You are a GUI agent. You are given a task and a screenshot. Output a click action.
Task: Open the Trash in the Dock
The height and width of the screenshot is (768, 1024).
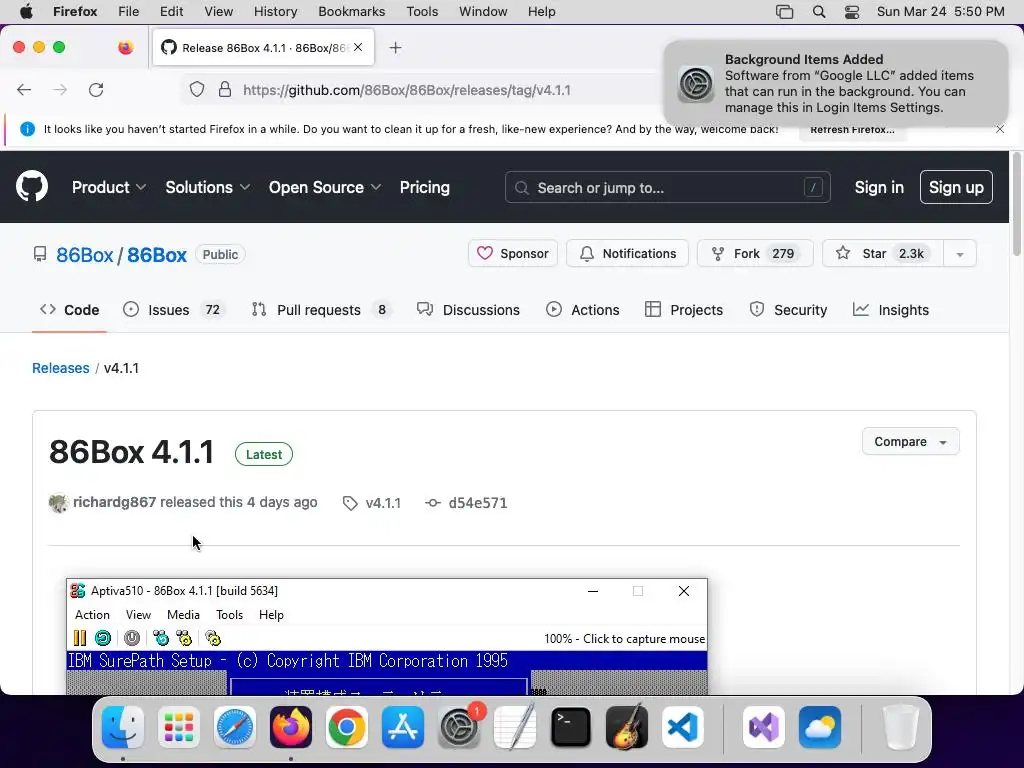tap(901, 727)
